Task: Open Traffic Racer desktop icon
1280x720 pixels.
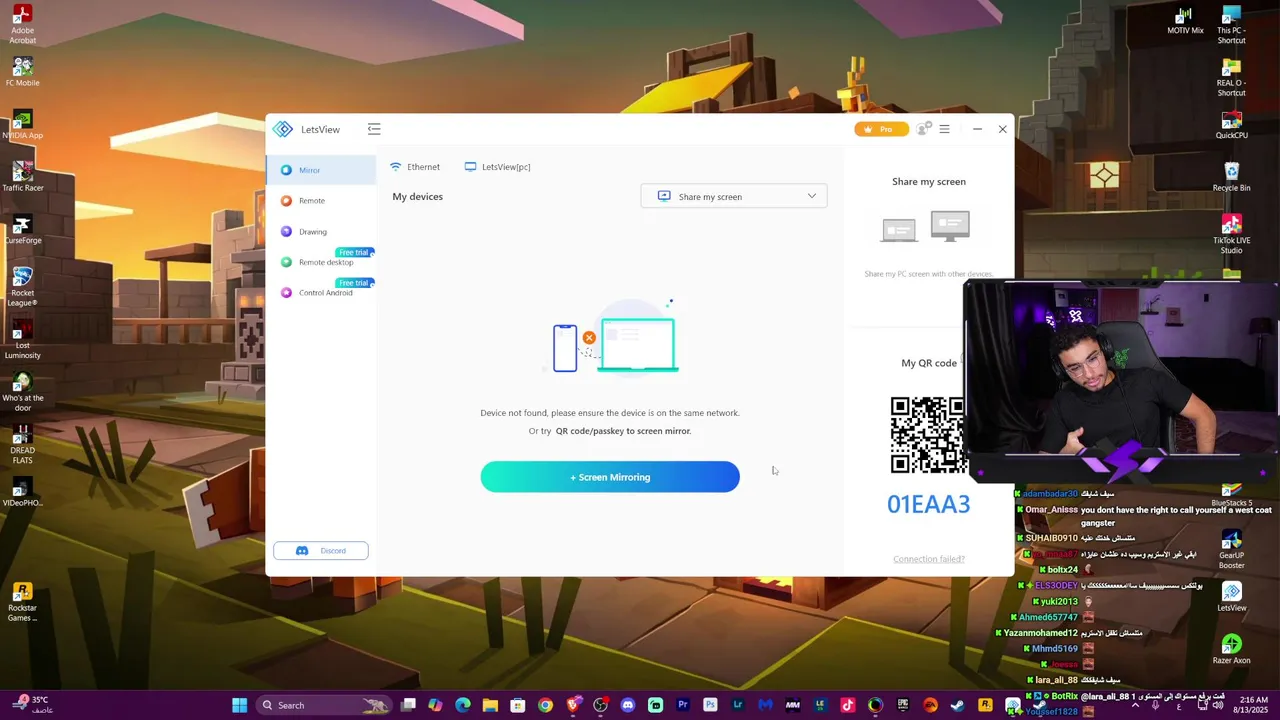Action: click(x=22, y=177)
